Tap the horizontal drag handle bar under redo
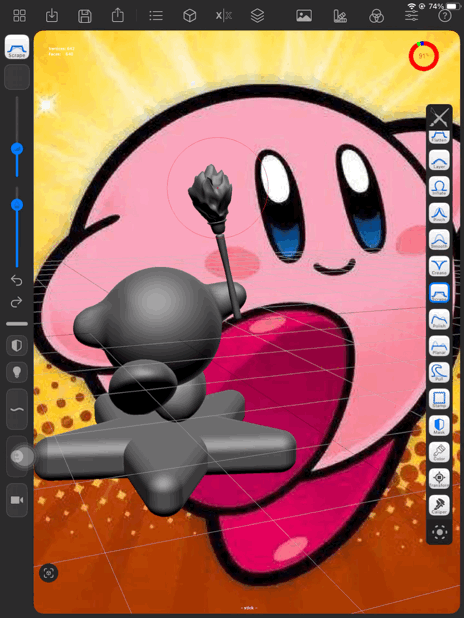Image resolution: width=464 pixels, height=618 pixels. tap(17, 324)
